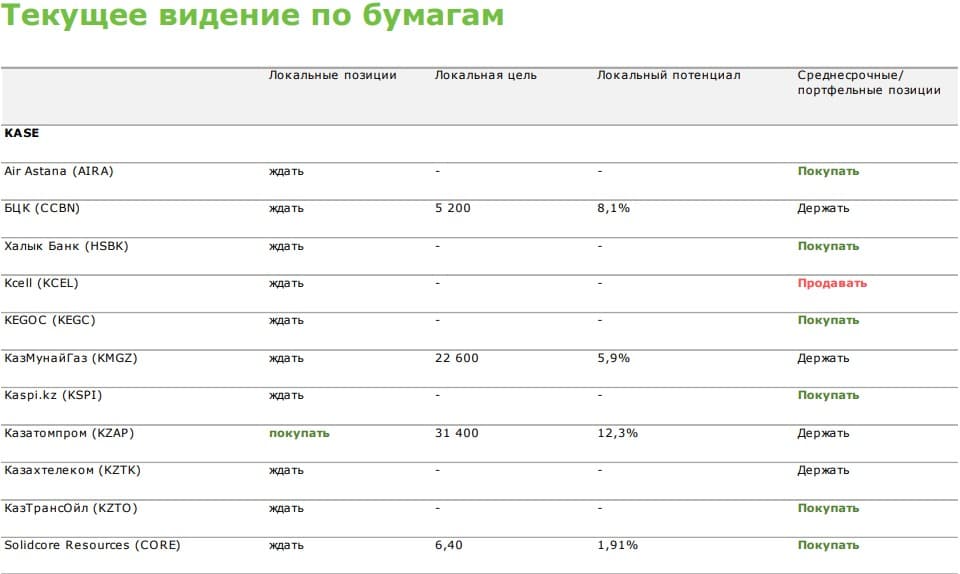Image resolution: width=960 pixels, height=574 pixels.
Task: Click КазМунайГаз target value 22 600
Action: tap(456, 358)
